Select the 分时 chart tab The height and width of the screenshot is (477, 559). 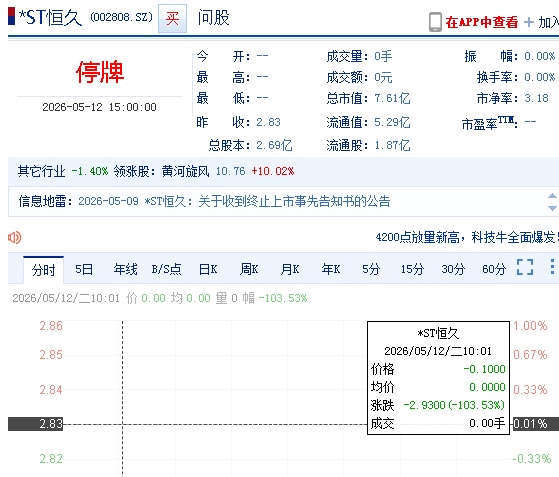coord(43,270)
